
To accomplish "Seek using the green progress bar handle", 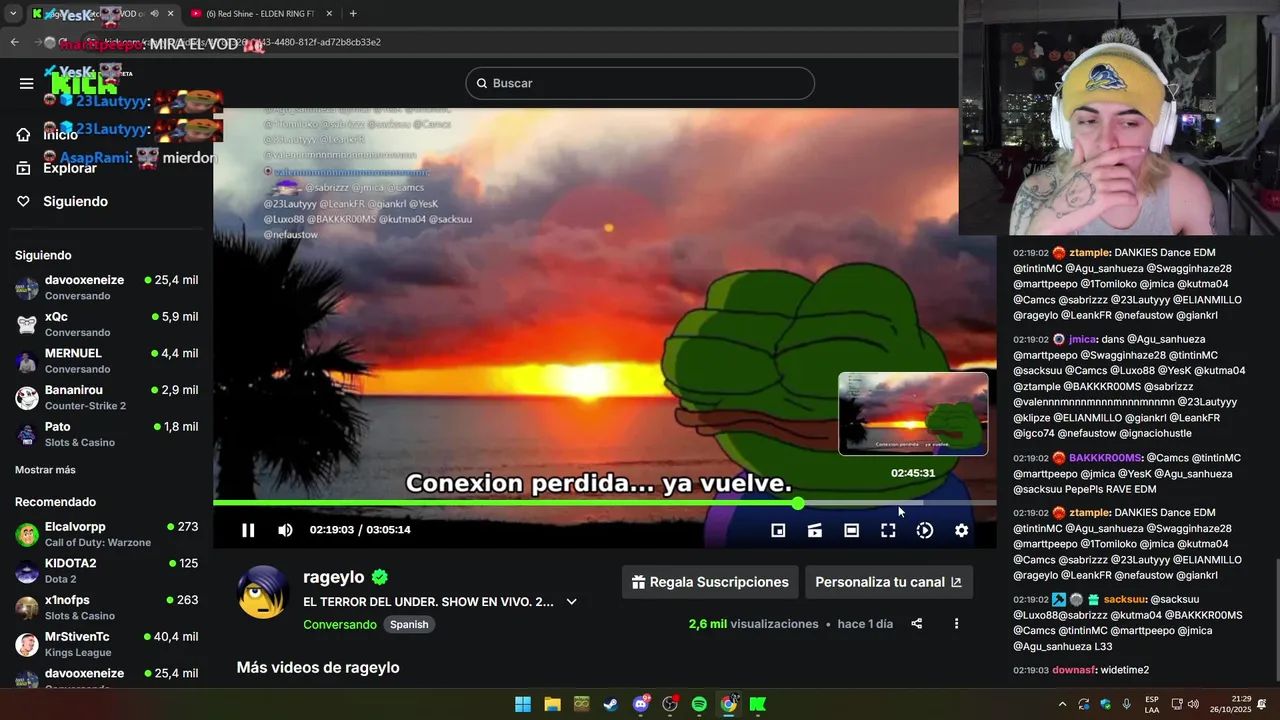I will (798, 503).
